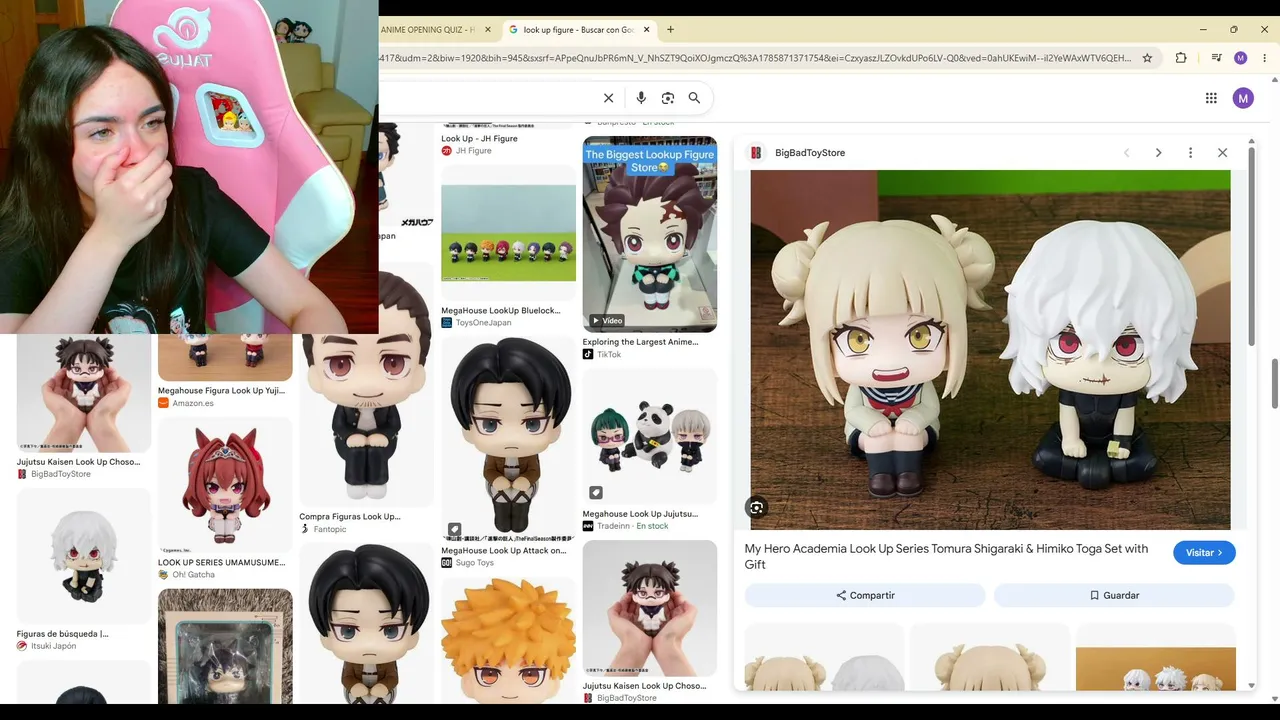This screenshot has height=720, width=1280.
Task: Open the Chrome profile button in toolbar
Action: coord(1241,58)
